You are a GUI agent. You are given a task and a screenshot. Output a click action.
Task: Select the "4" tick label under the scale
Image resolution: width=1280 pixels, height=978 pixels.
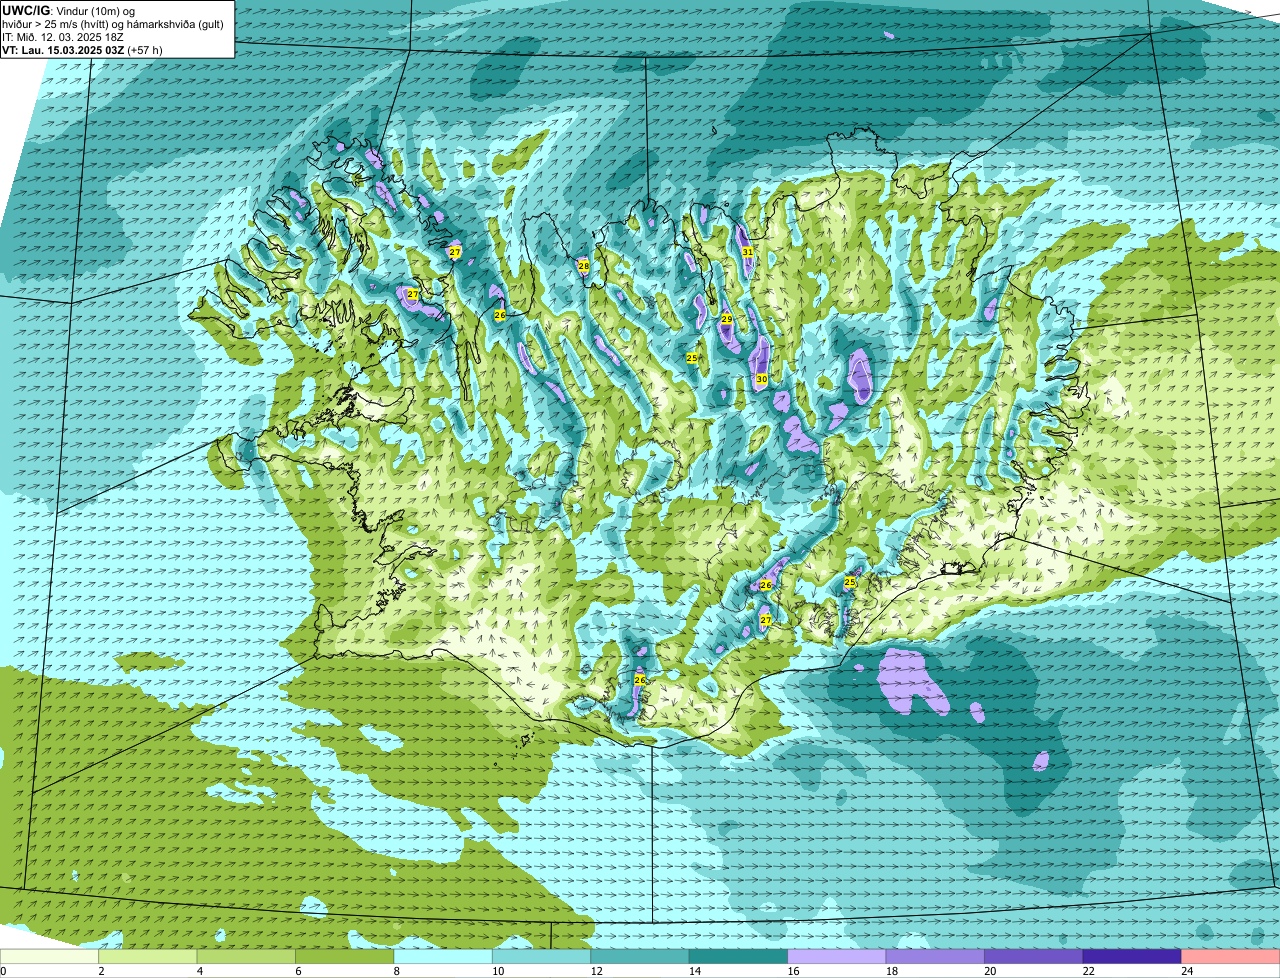[x=199, y=971]
